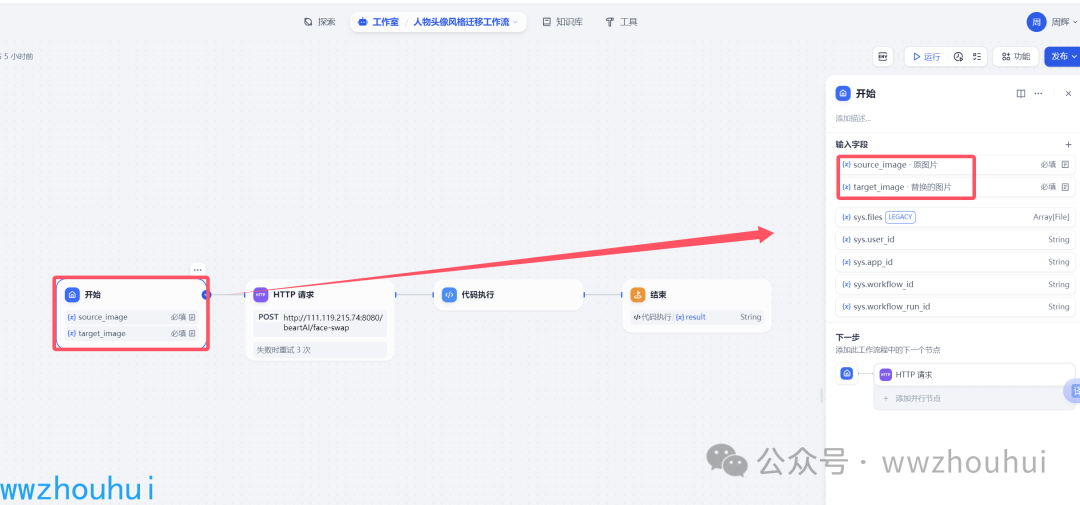Open the run history clock icon
Image resolution: width=1080 pixels, height=505 pixels.
[x=958, y=57]
